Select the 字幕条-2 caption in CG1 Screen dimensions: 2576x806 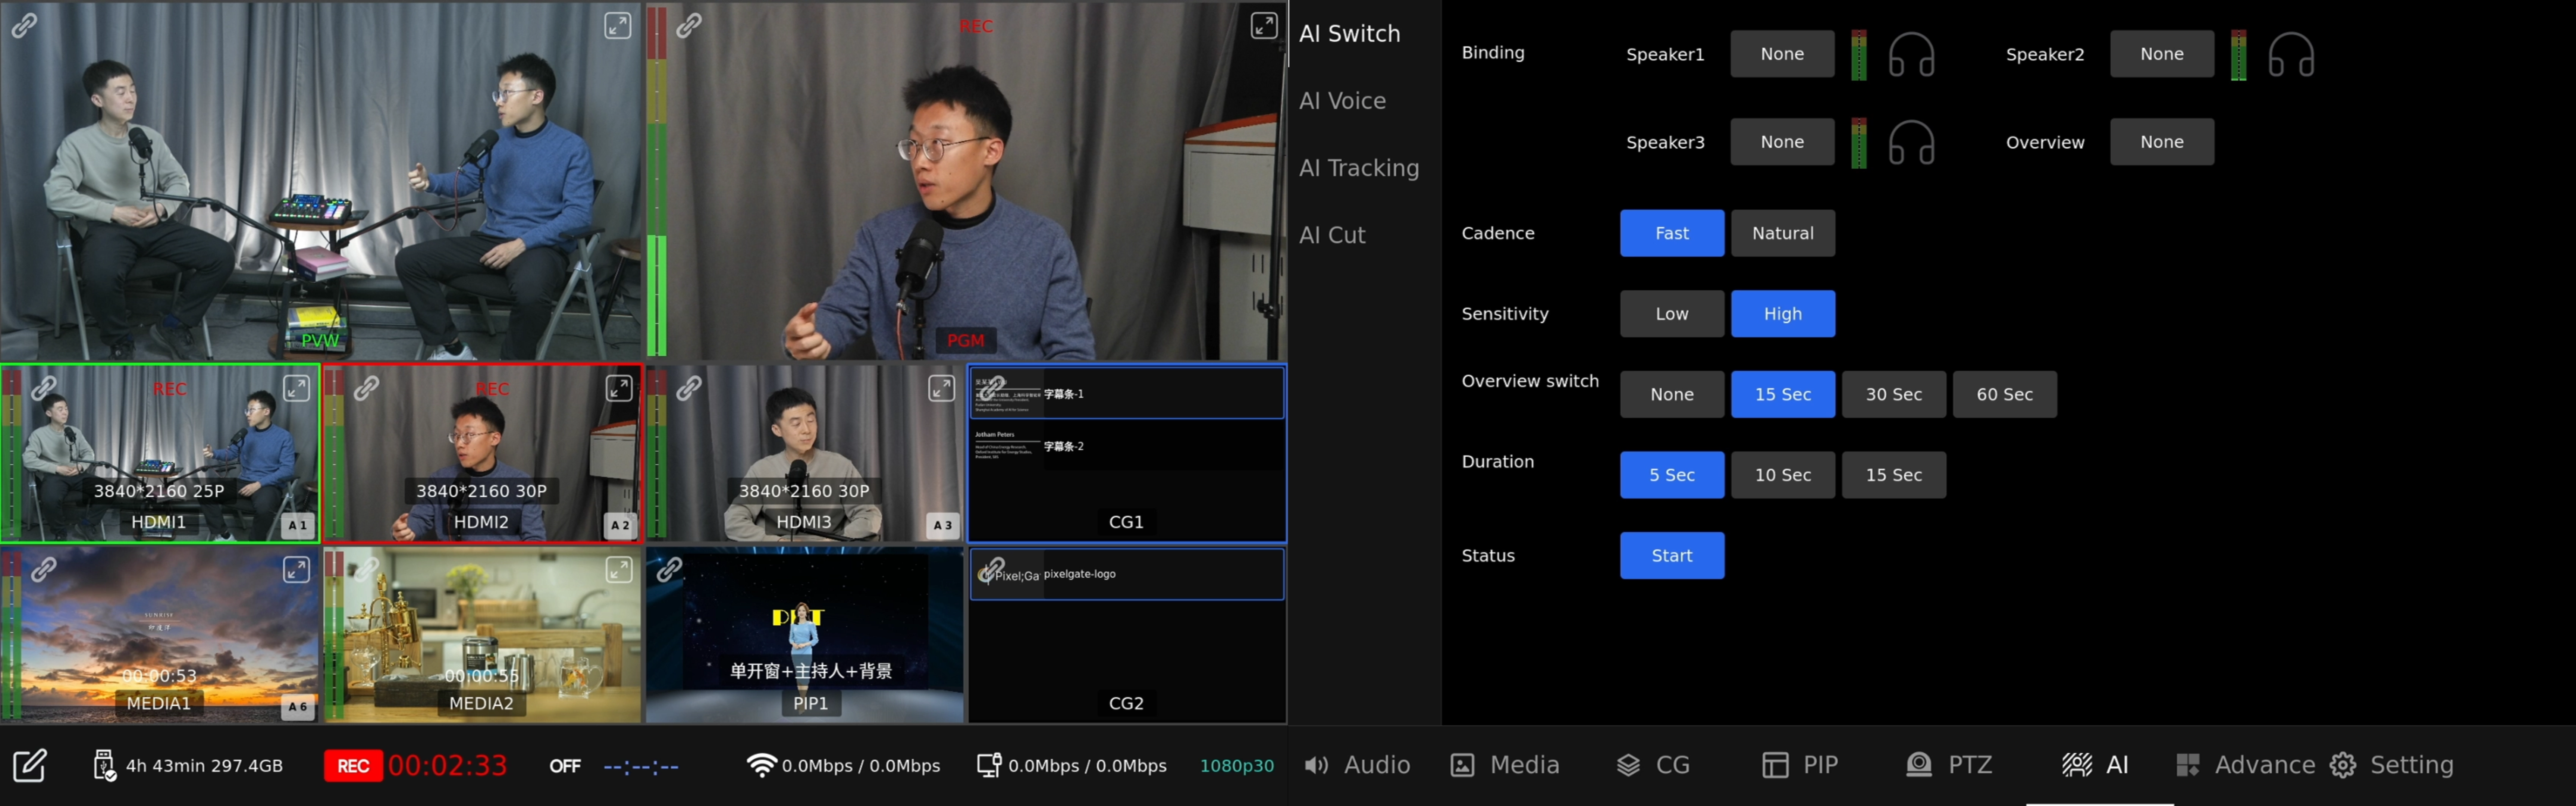coord(1127,446)
